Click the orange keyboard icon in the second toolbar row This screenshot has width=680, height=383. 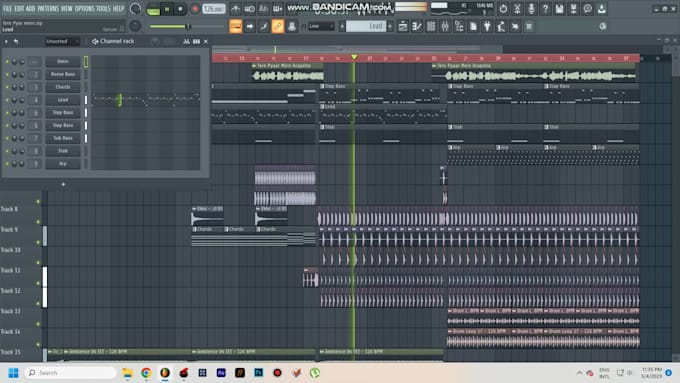click(x=235, y=26)
